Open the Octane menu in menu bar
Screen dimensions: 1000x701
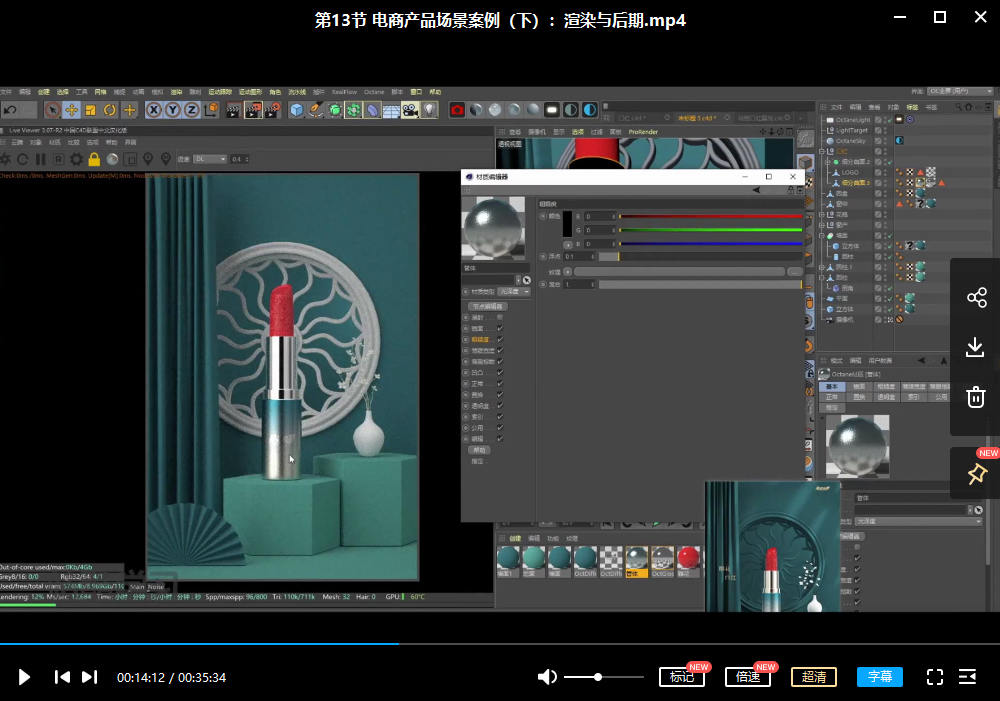coord(373,92)
